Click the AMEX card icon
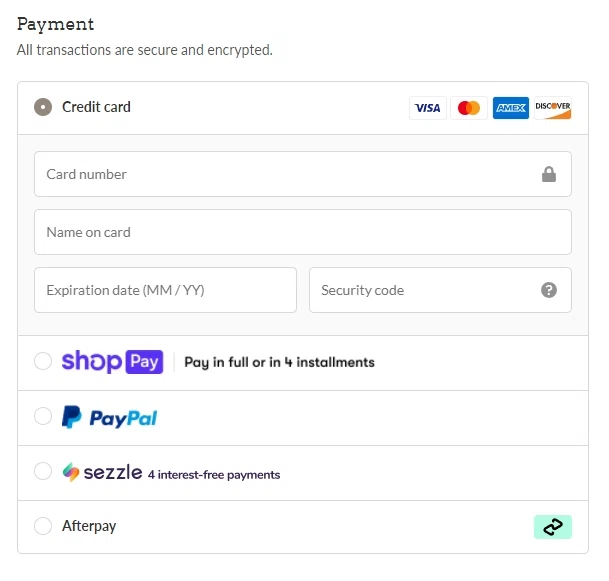The image size is (609, 581). 511,108
